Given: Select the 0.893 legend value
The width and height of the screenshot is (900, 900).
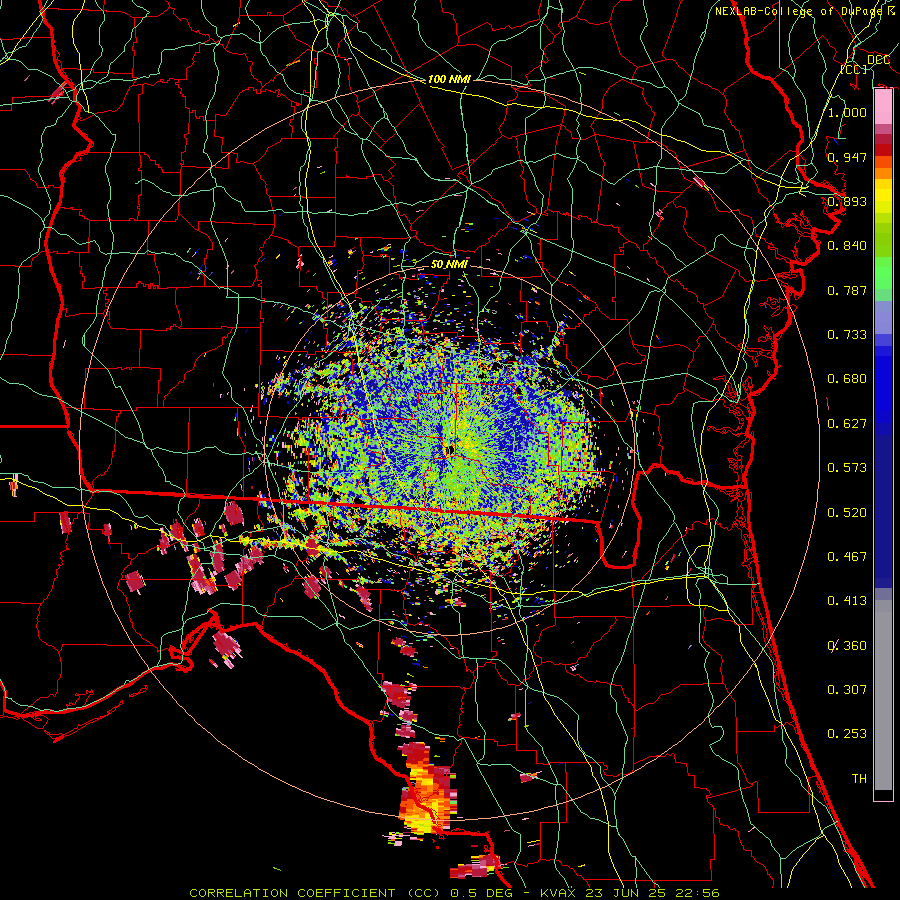Looking at the screenshot, I should pyautogui.click(x=847, y=201).
